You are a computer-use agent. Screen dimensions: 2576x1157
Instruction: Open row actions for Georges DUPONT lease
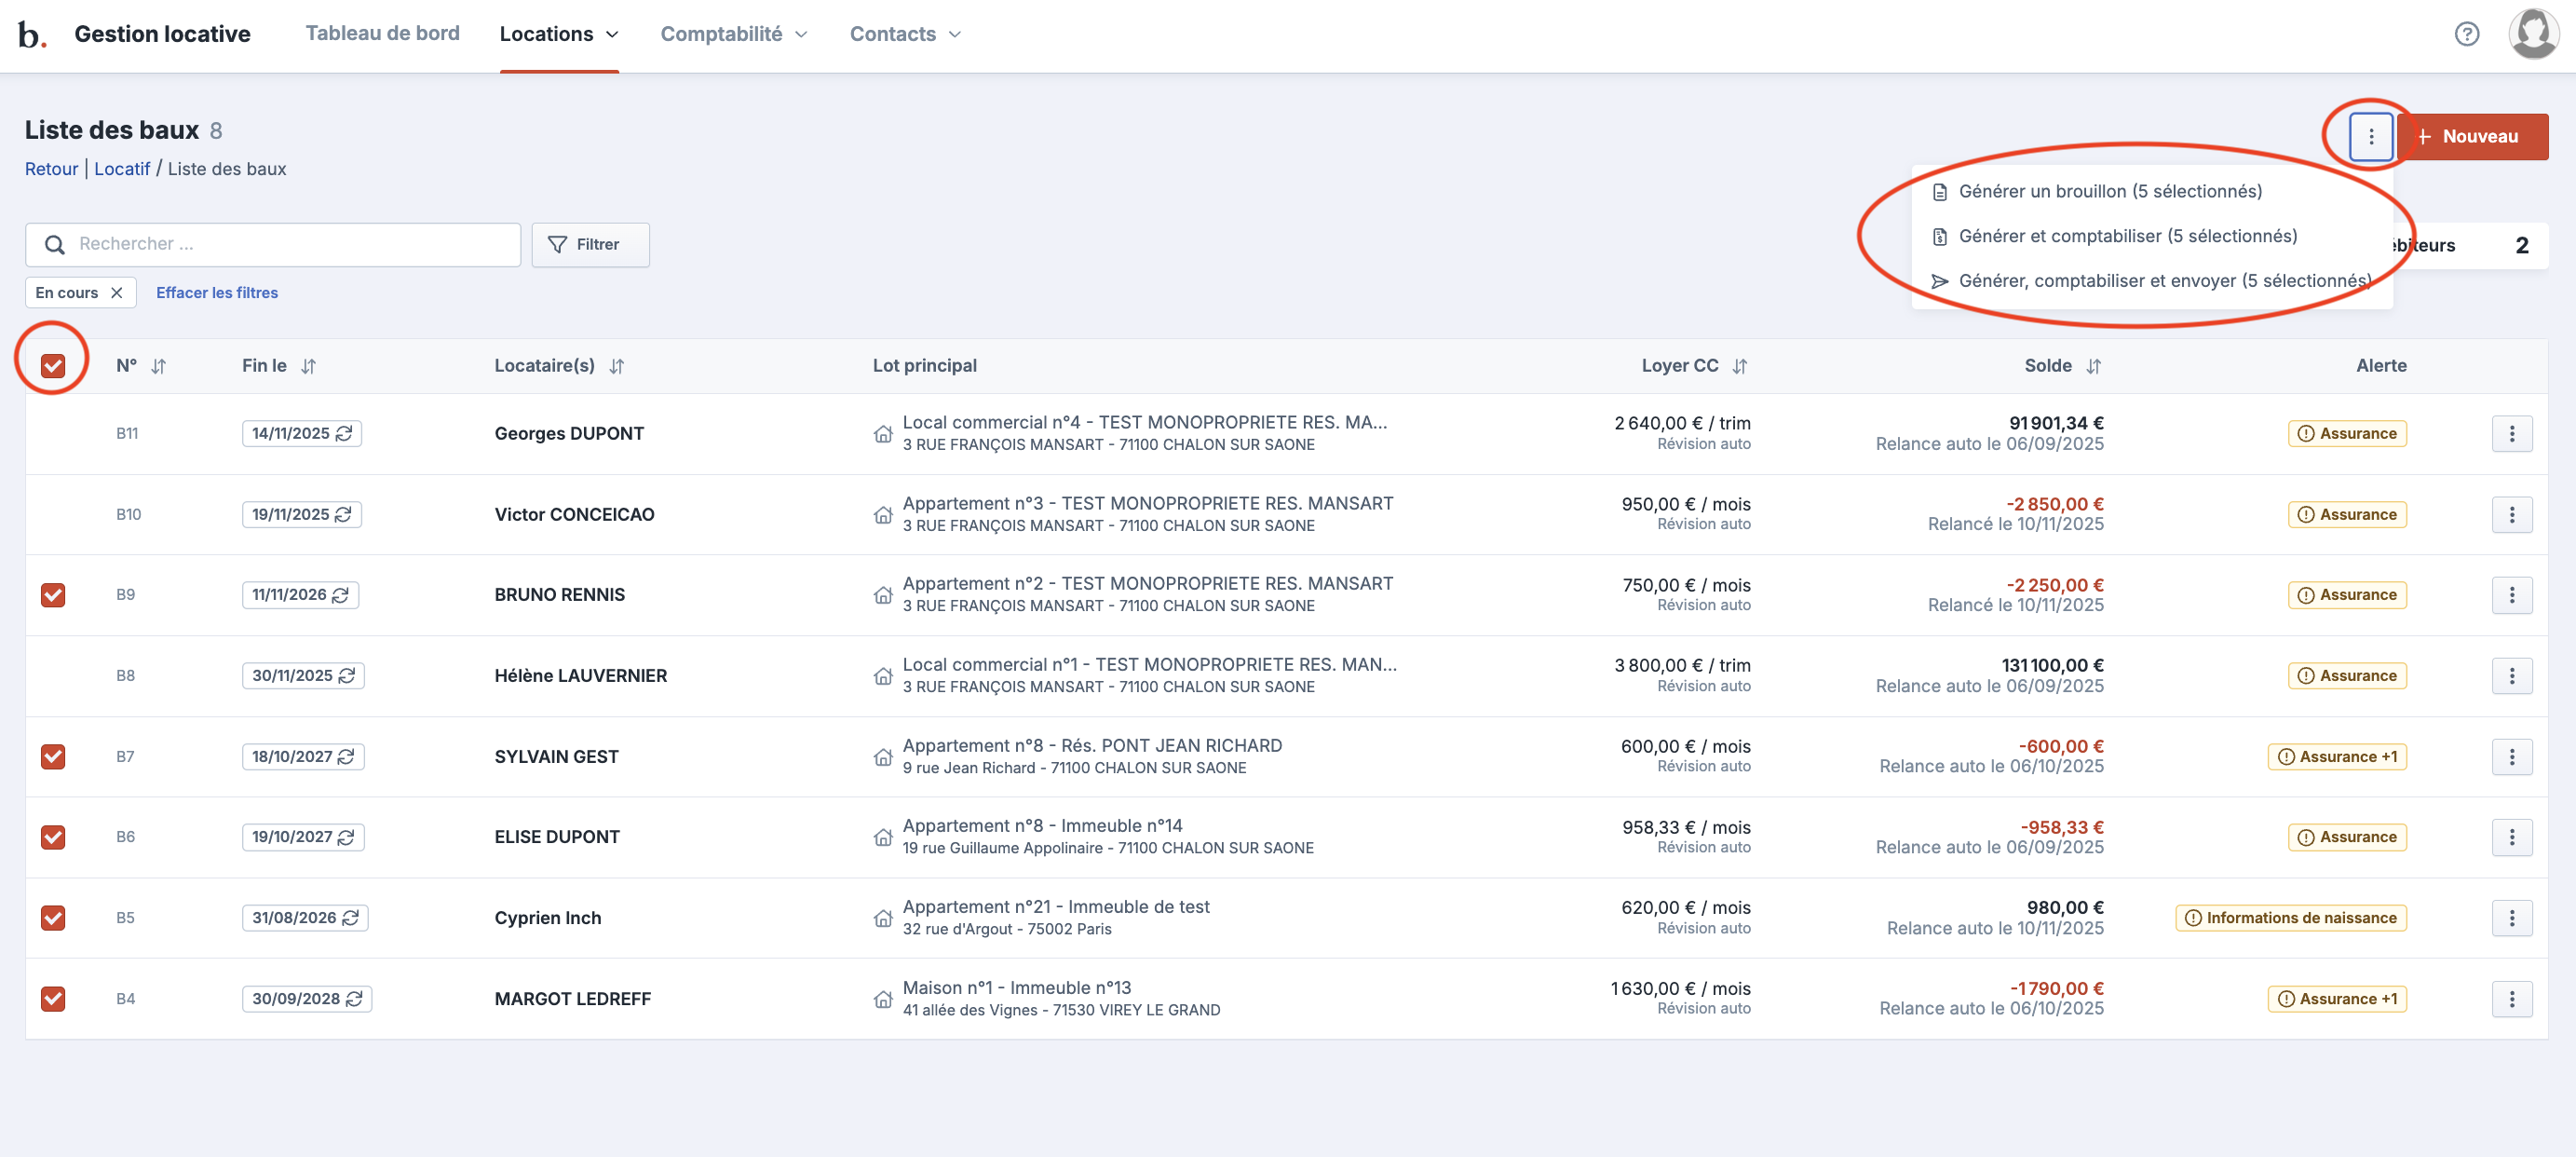point(2510,434)
